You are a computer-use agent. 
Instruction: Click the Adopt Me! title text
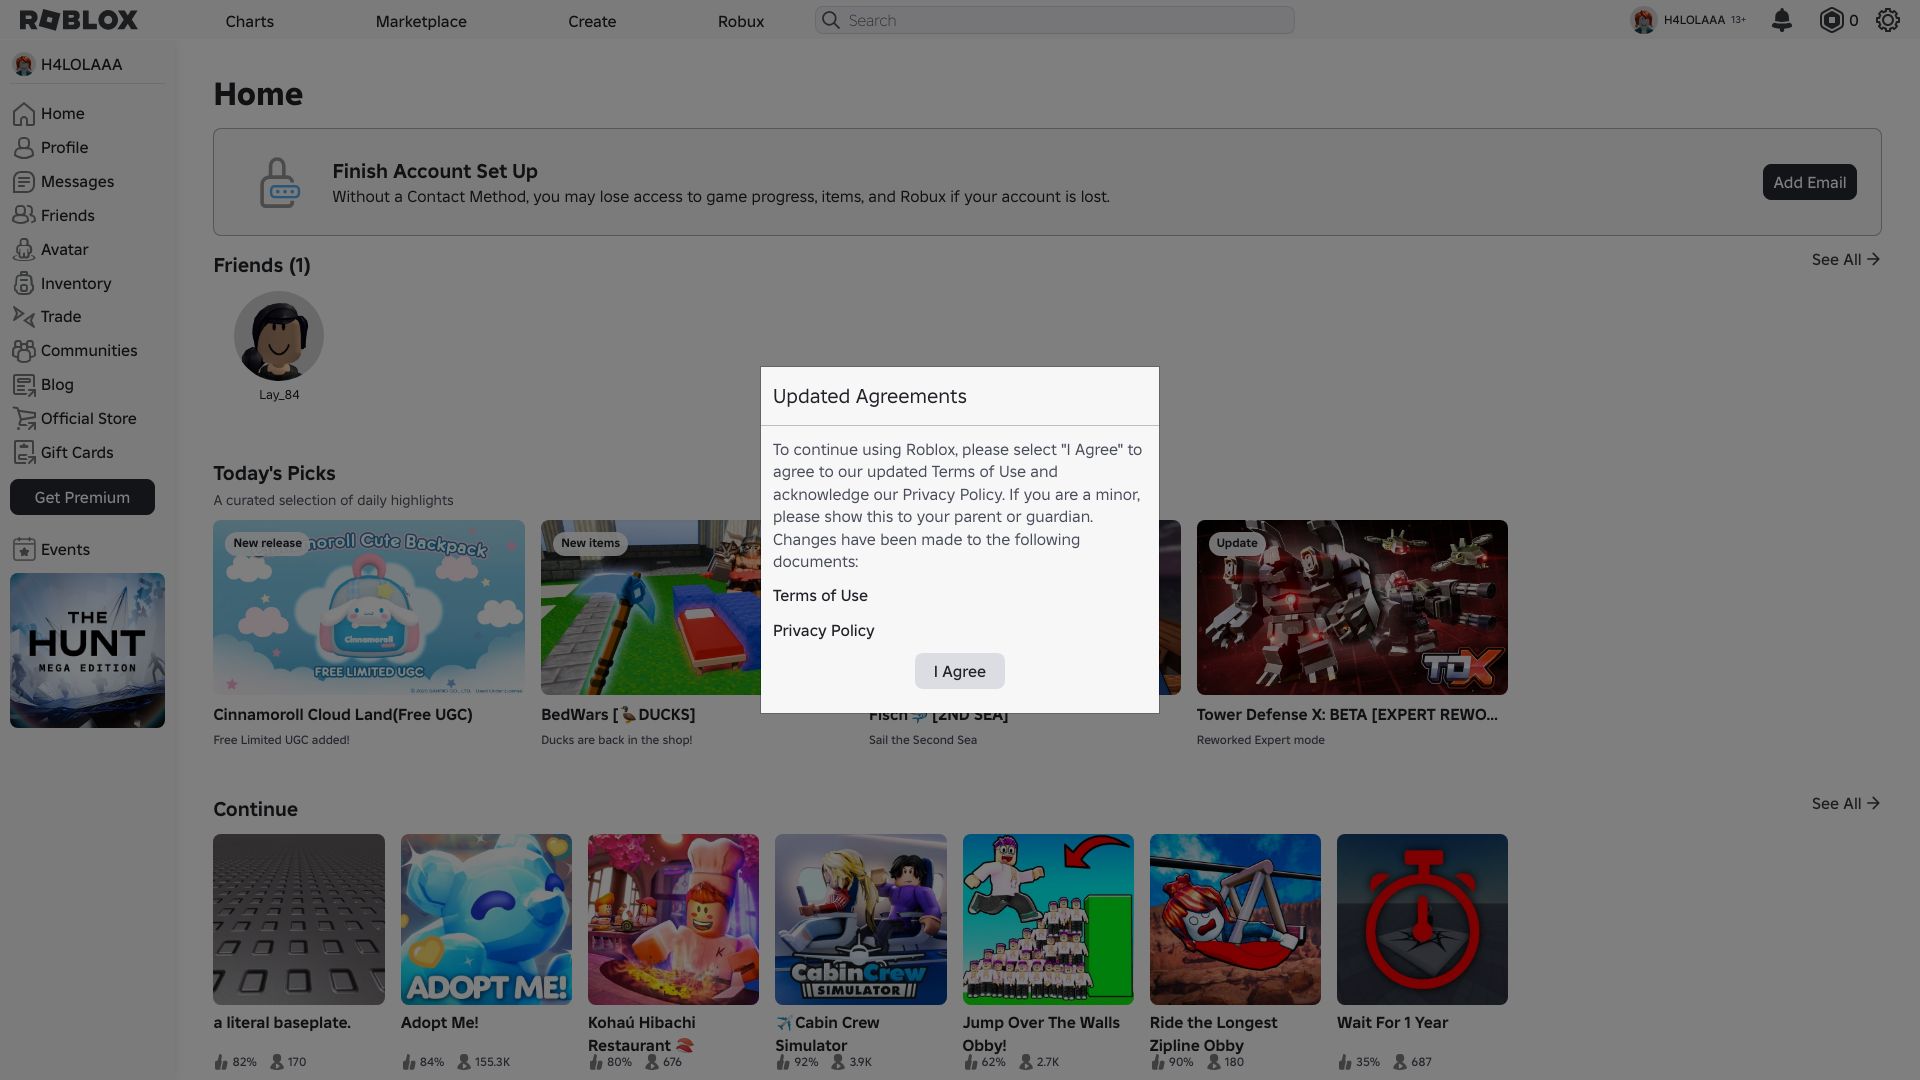(x=439, y=1023)
